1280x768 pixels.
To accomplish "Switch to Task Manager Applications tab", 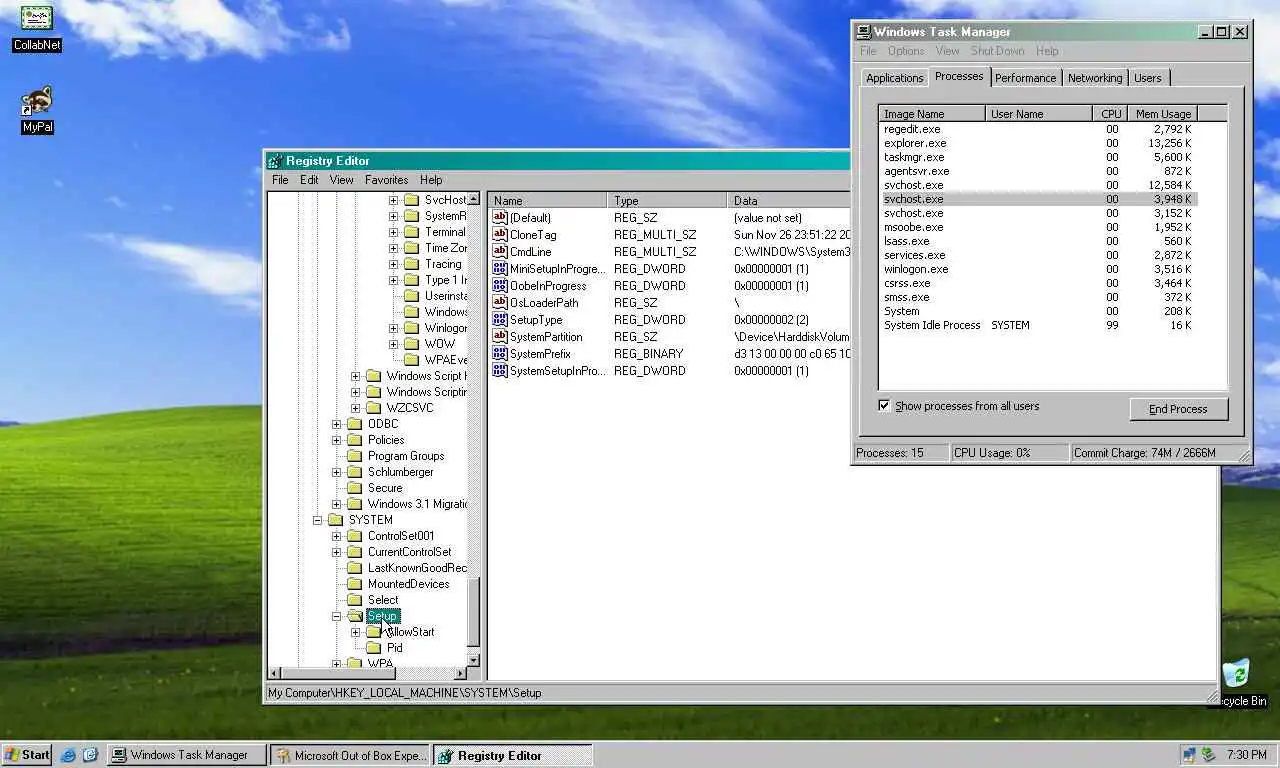I will (894, 78).
